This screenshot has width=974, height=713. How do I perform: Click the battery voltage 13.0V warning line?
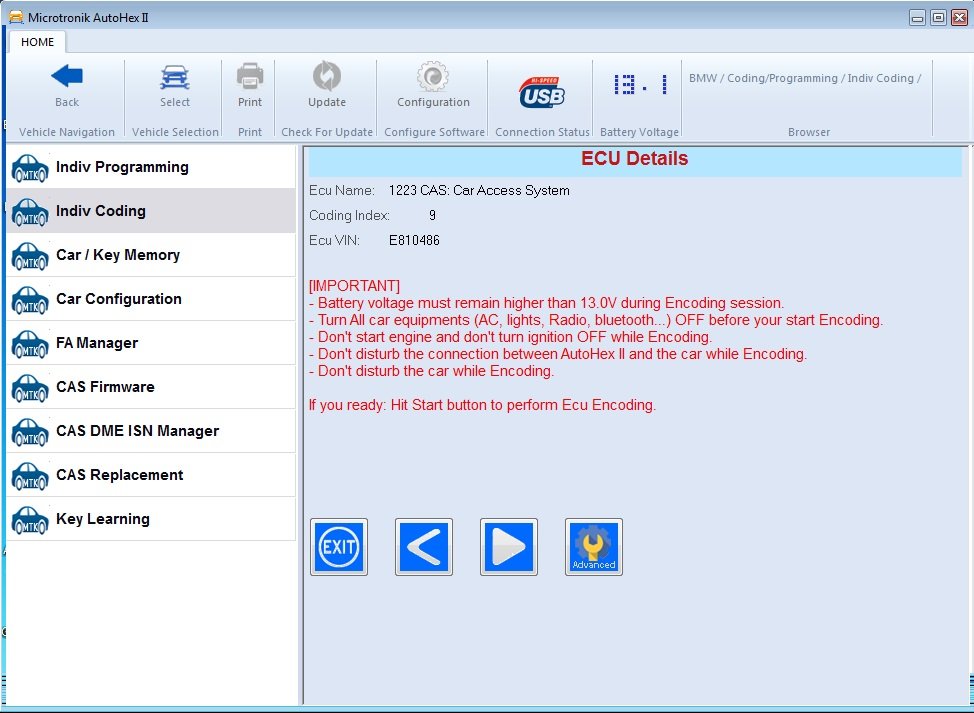pos(547,303)
